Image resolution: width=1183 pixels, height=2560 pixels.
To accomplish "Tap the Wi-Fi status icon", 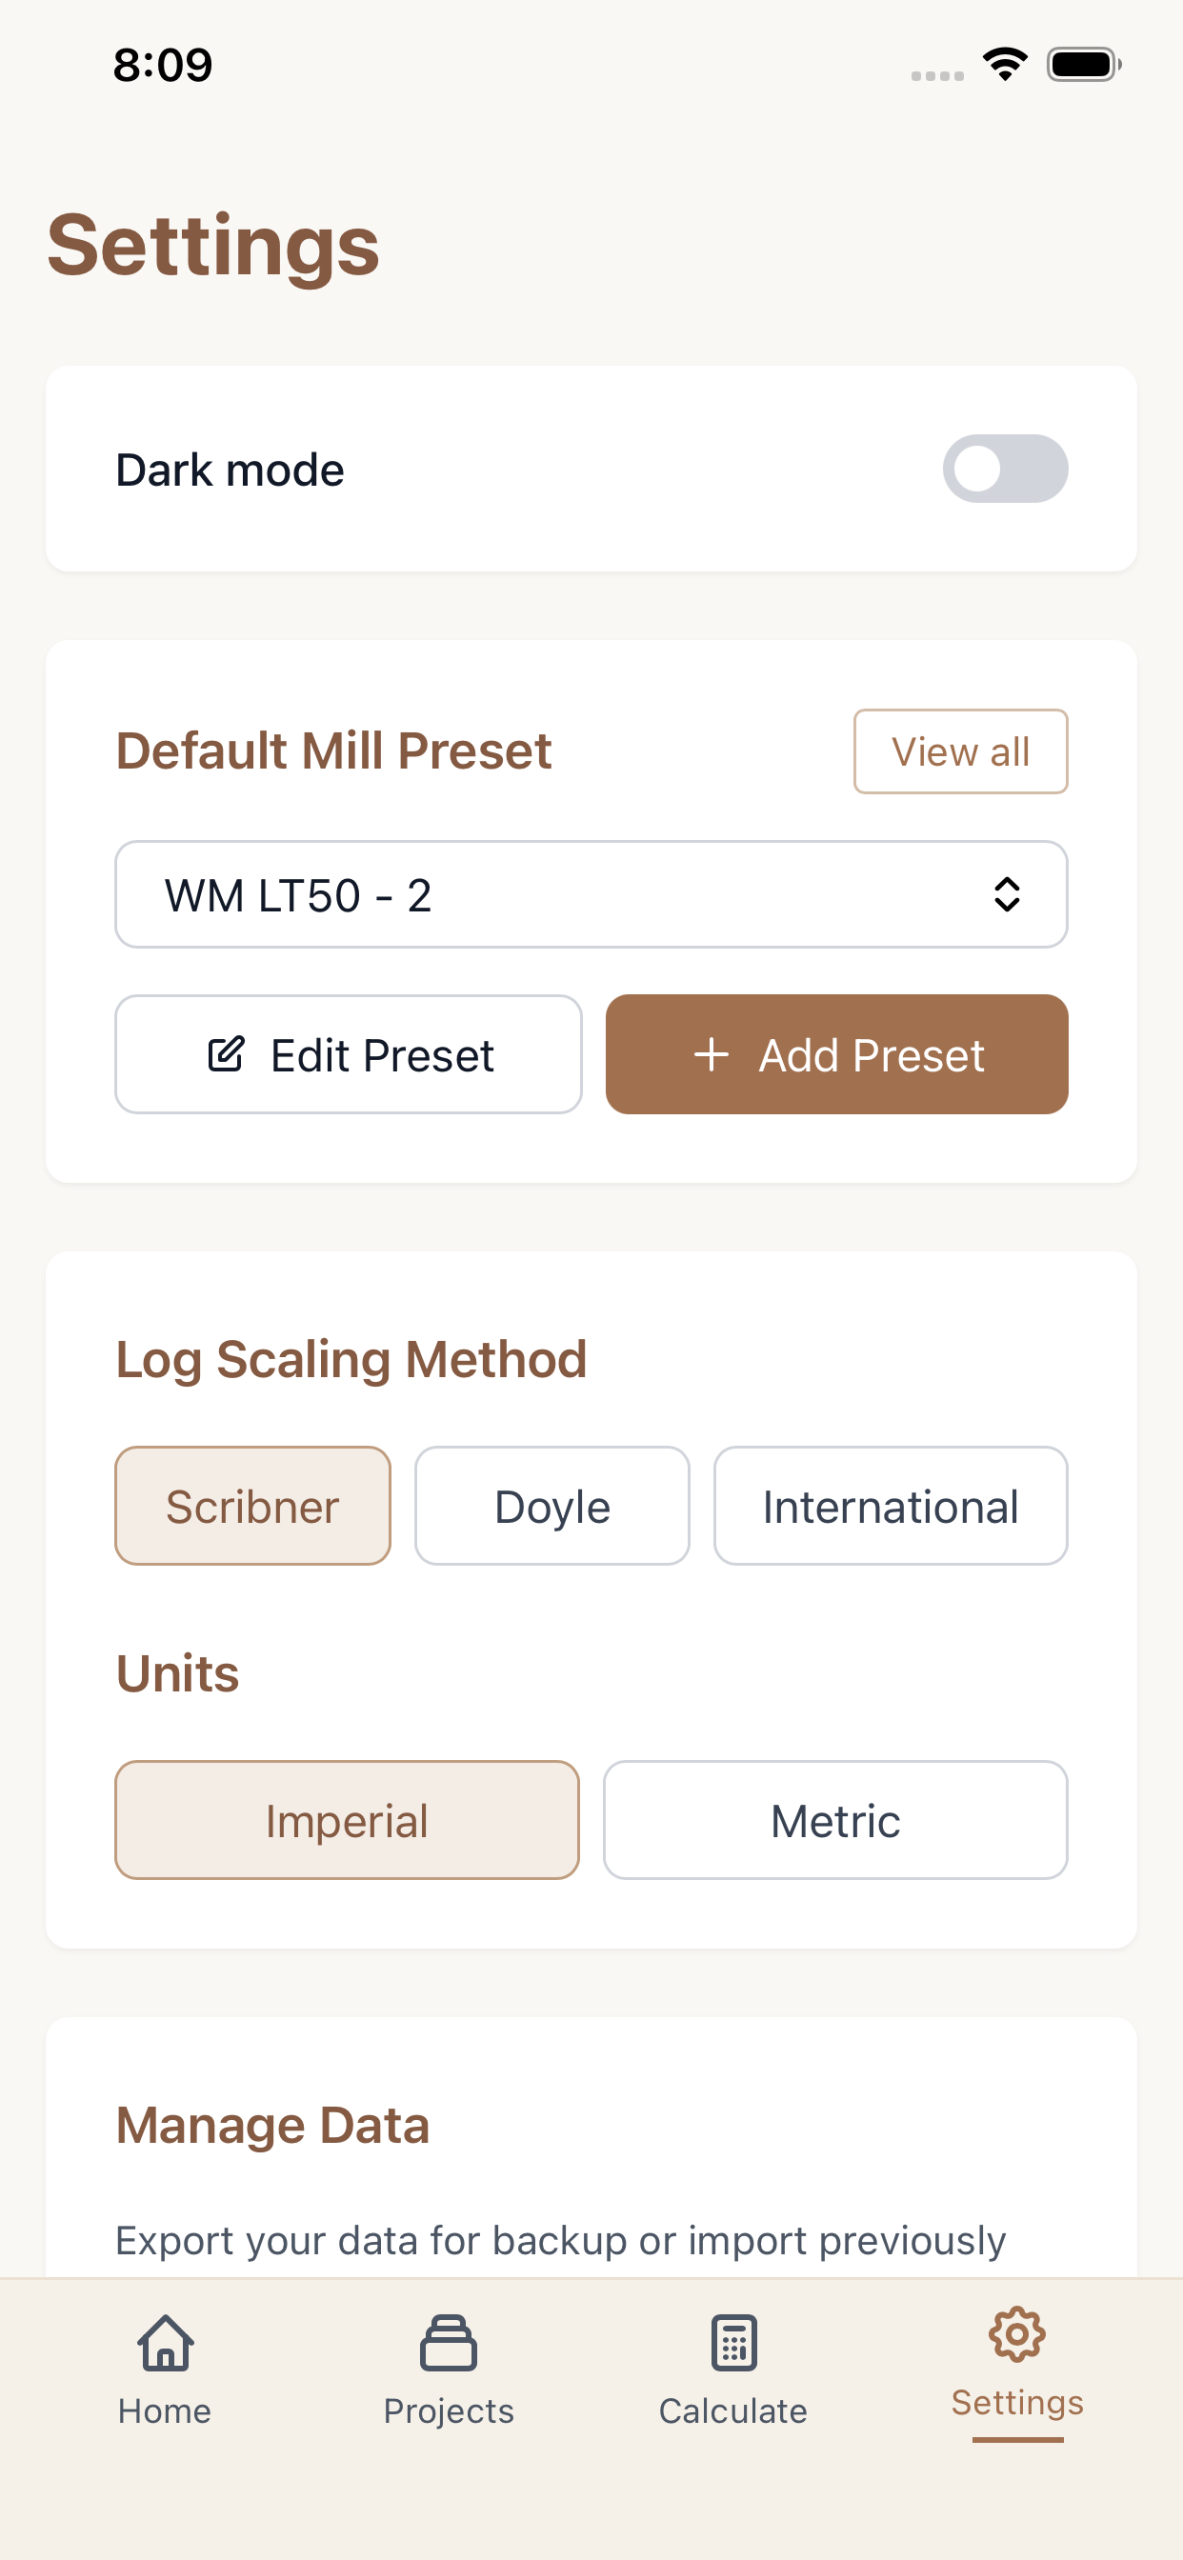I will coord(1005,64).
